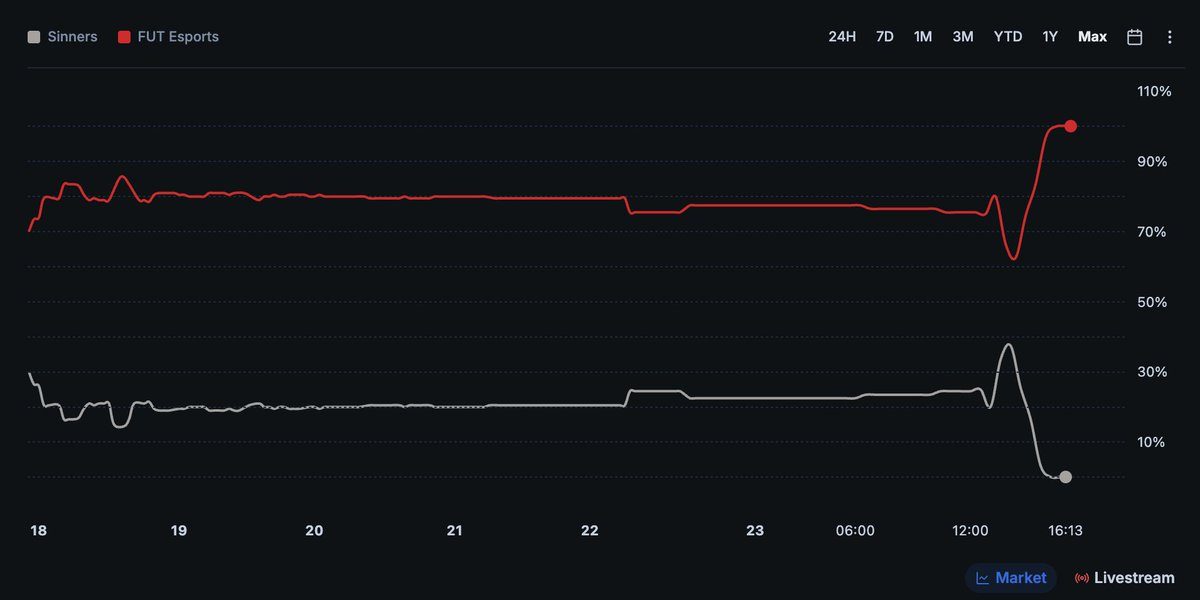
Task: Click the grey Sinners legend swatch
Action: click(34, 37)
